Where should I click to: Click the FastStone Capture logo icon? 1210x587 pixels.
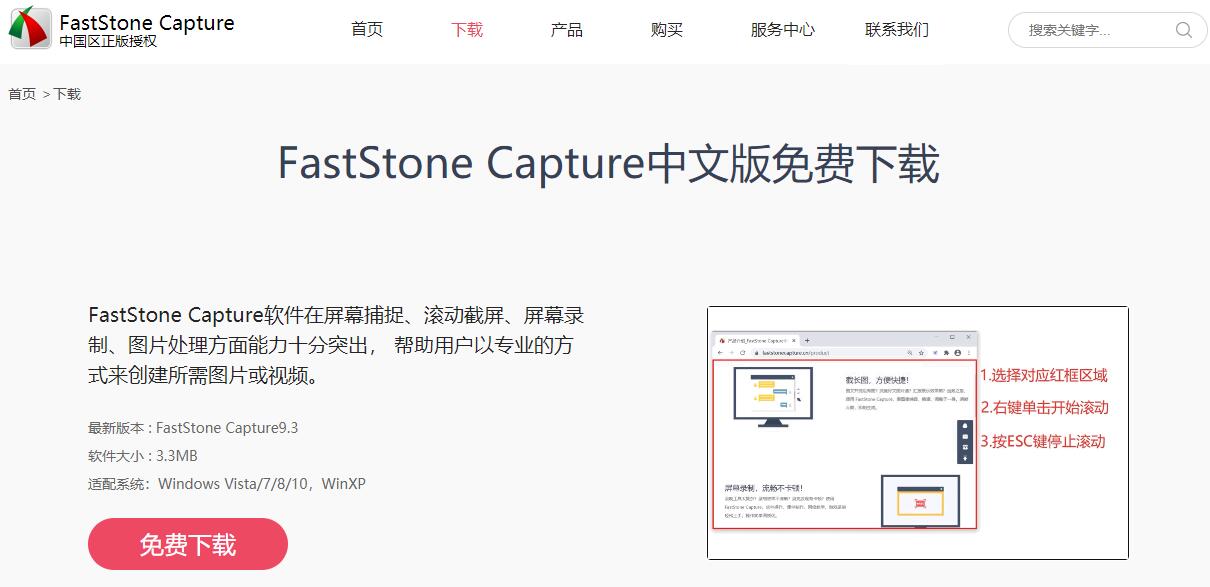tap(30, 28)
